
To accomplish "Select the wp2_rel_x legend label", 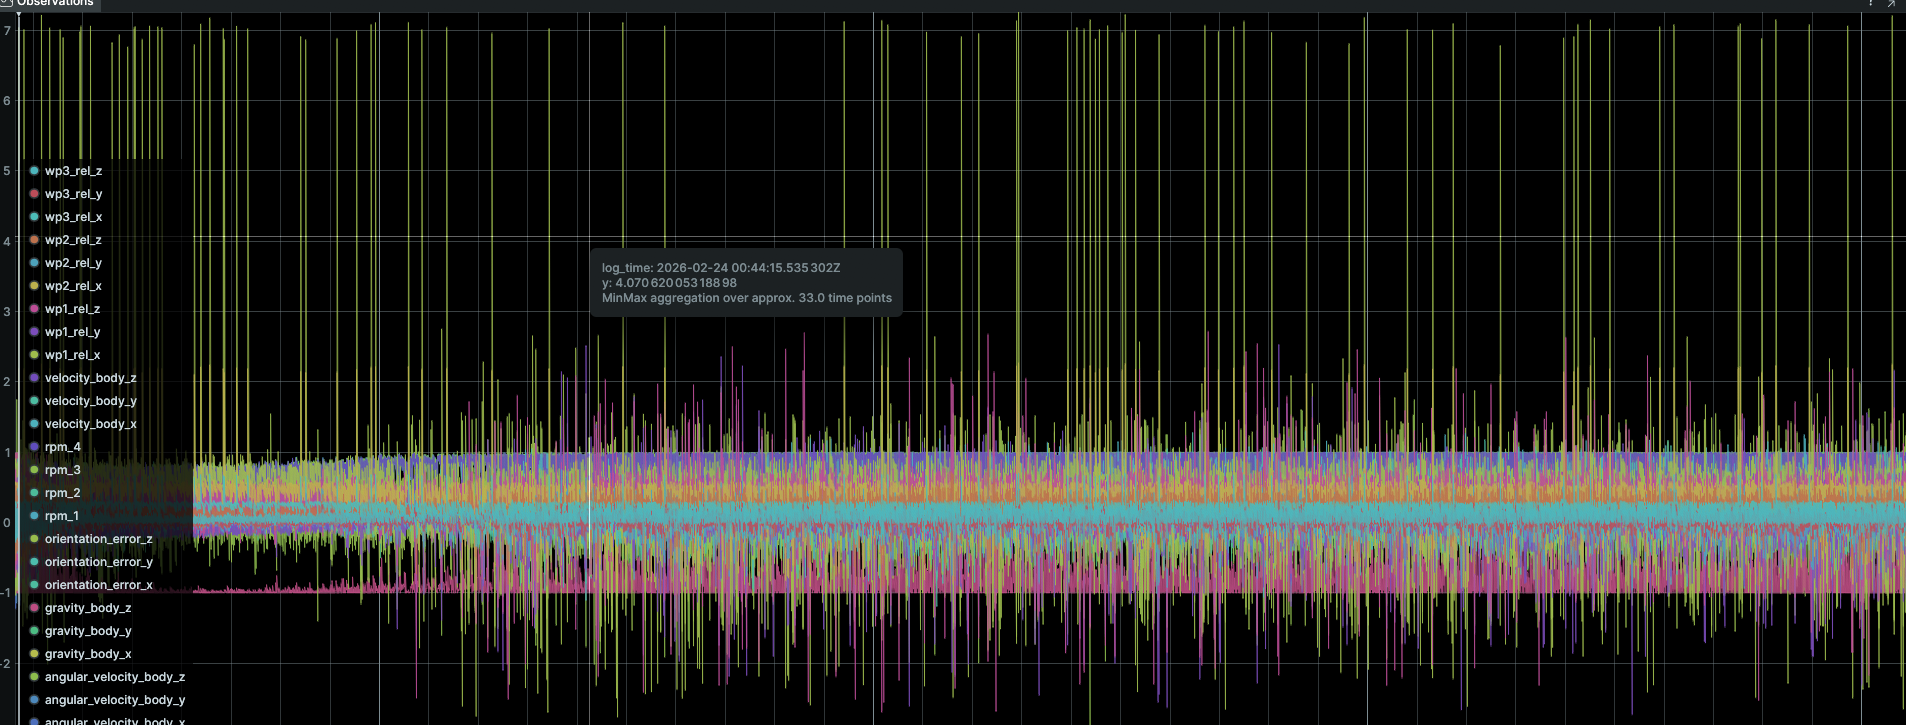I will [73, 286].
